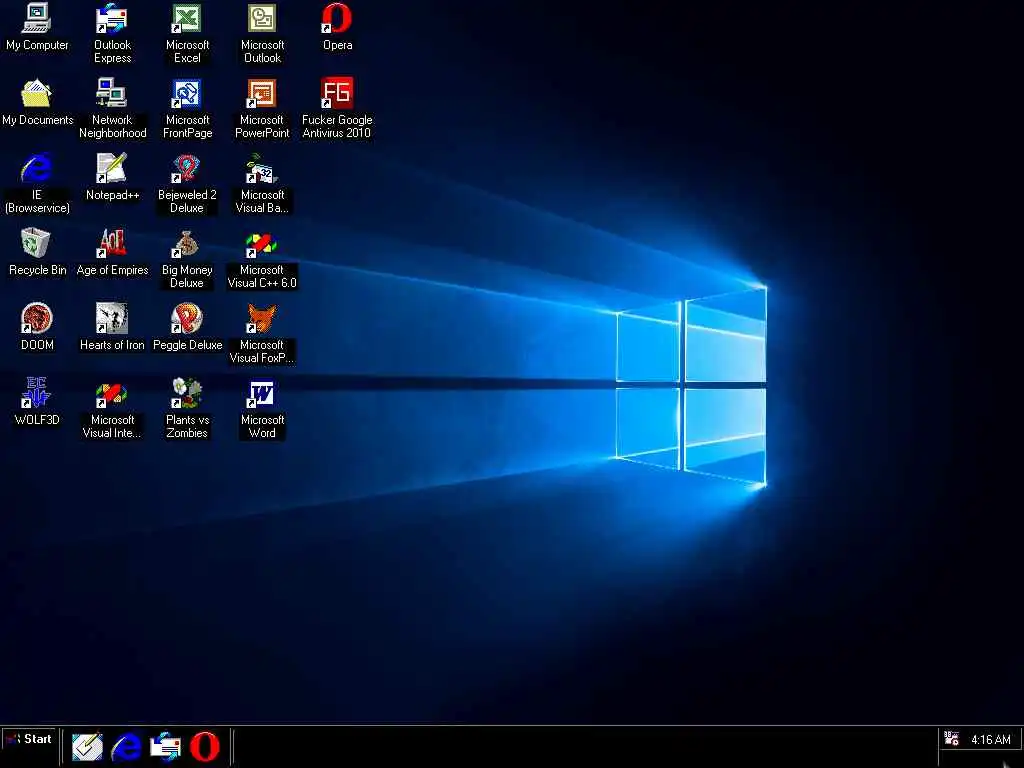Launch Internet Explorer from quick launch bar
The height and width of the screenshot is (768, 1024).
[126, 746]
